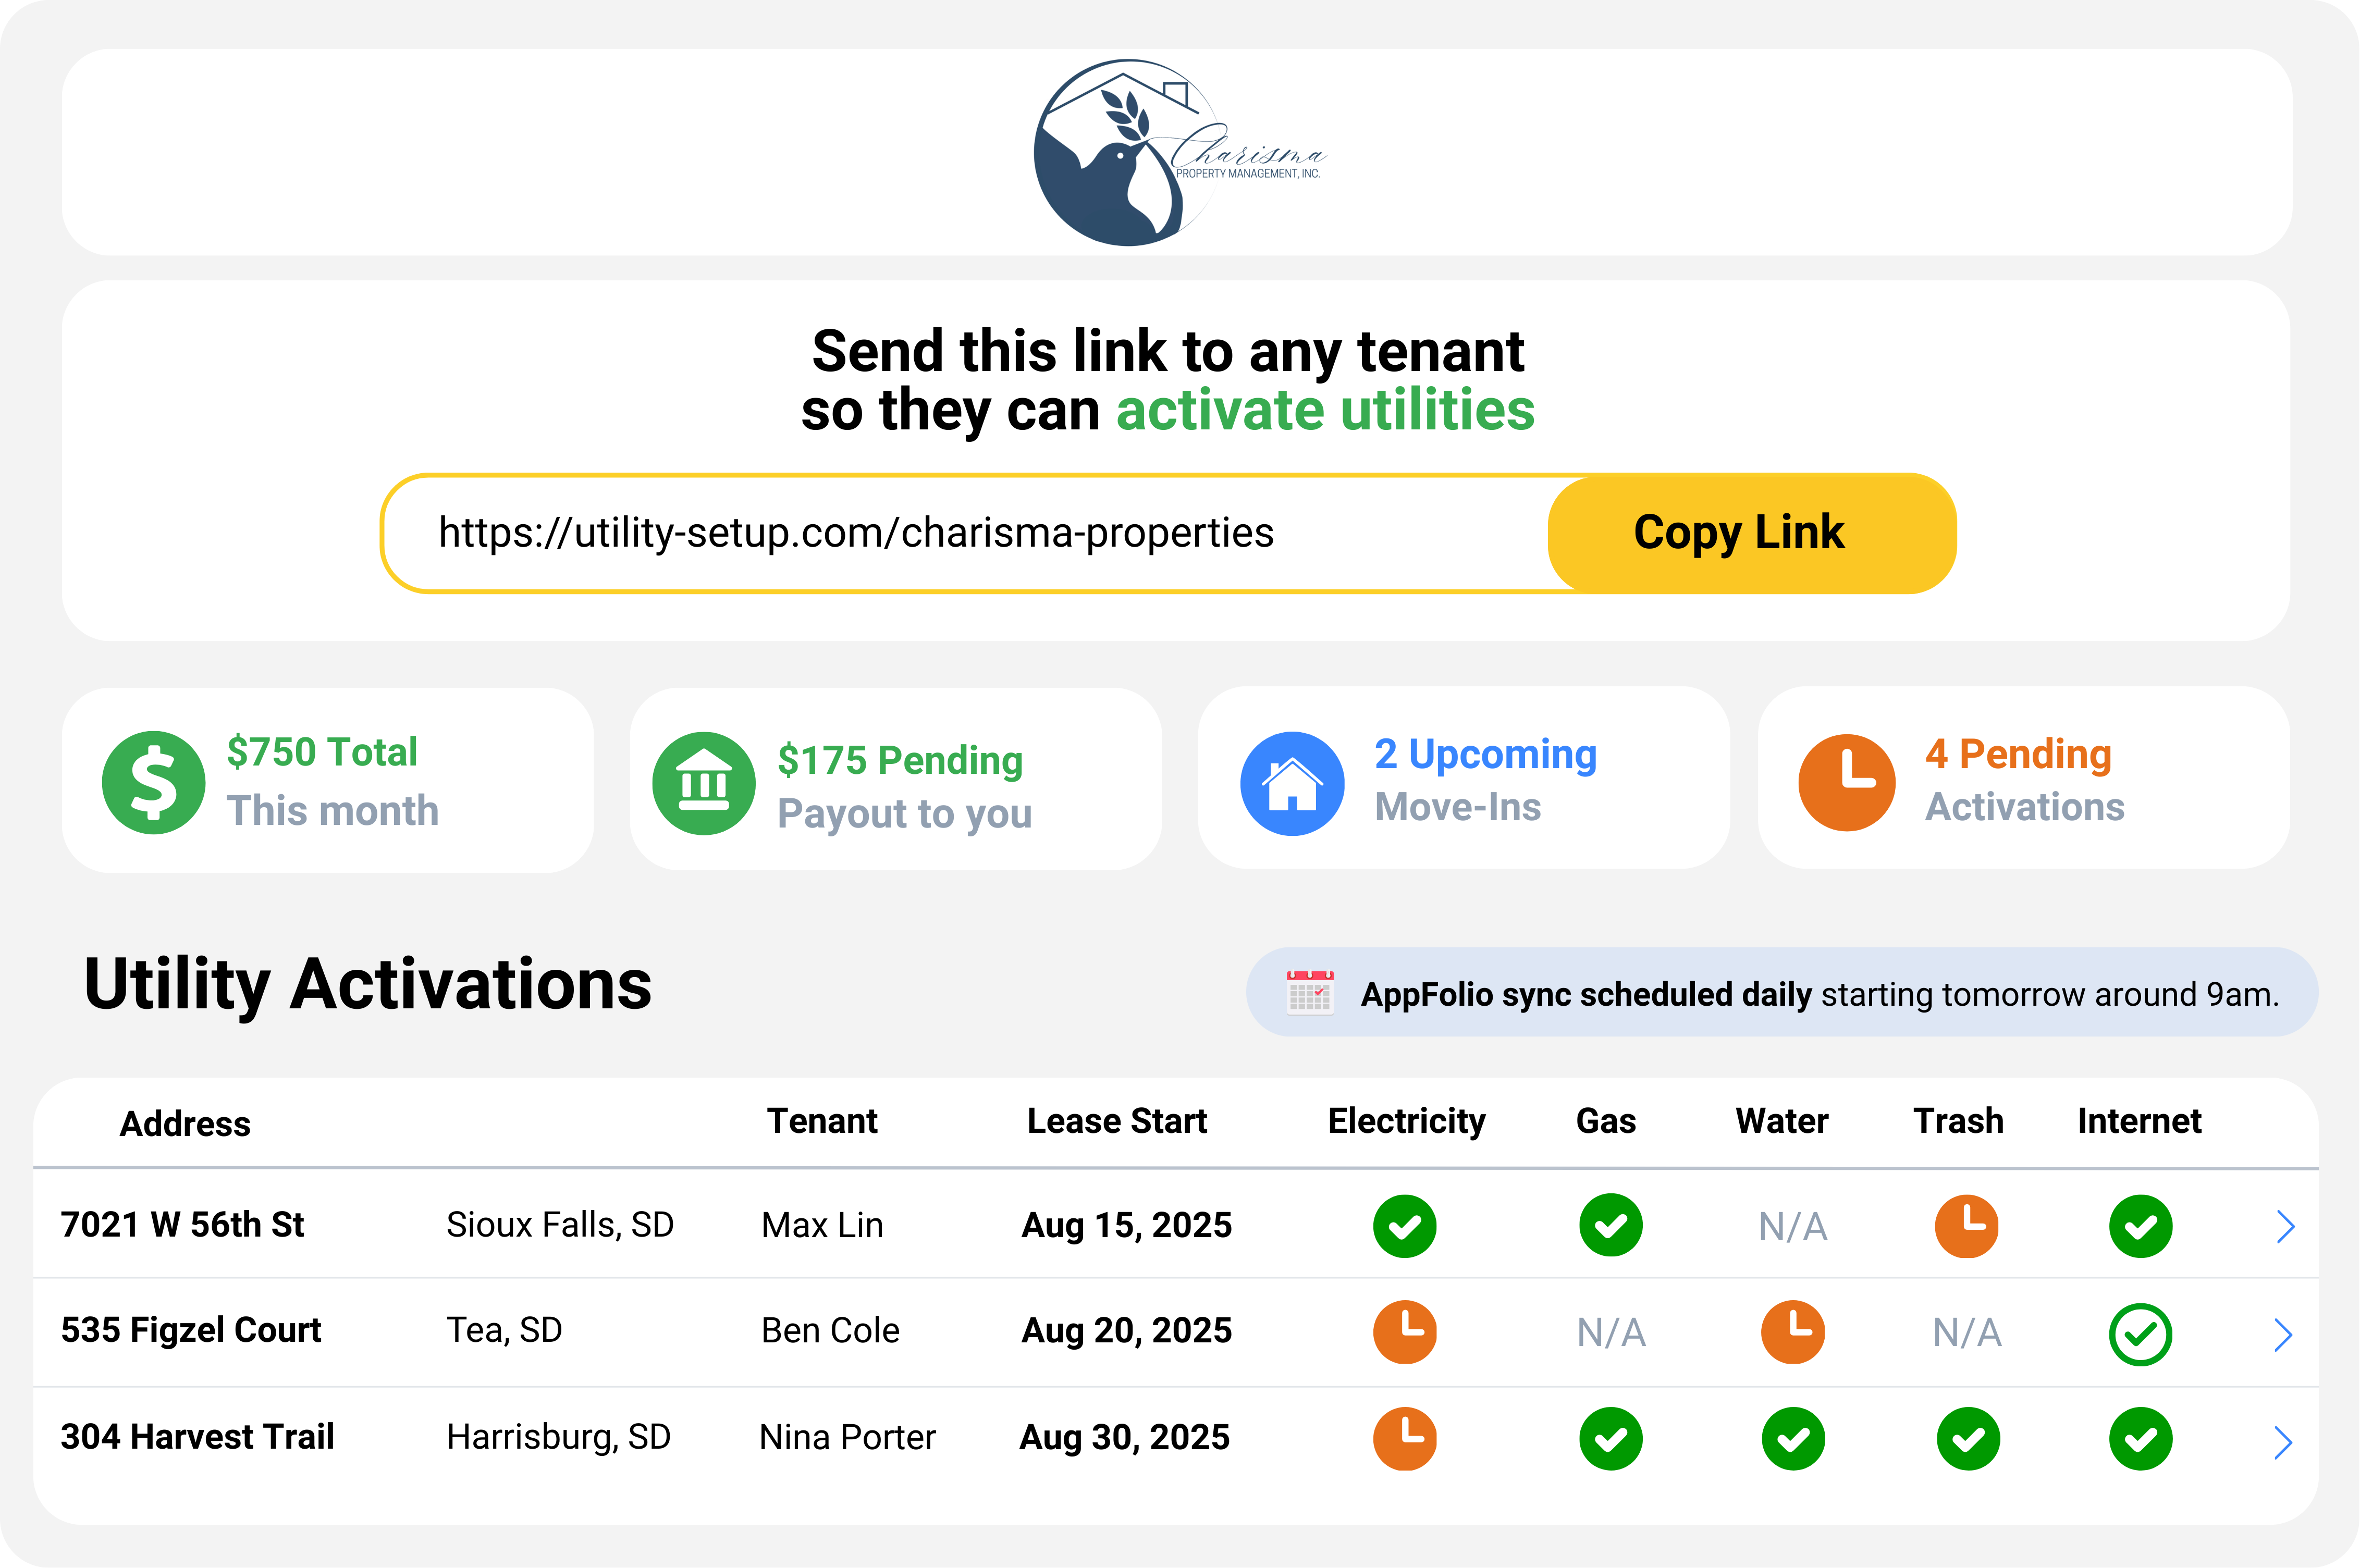Click the Electricity column header
Image resolution: width=2360 pixels, height=1568 pixels.
1406,1122
